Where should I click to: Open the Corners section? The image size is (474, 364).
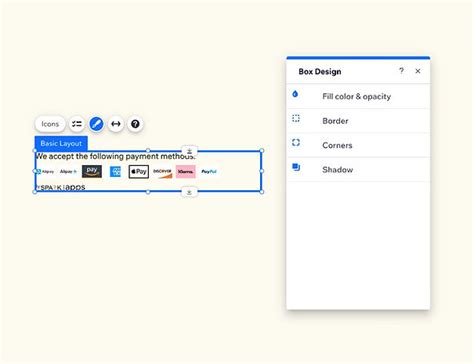[358, 145]
